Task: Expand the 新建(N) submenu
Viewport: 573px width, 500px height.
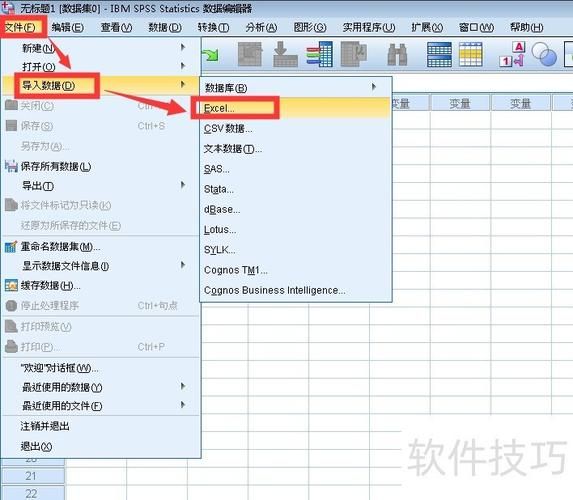Action: coord(101,48)
